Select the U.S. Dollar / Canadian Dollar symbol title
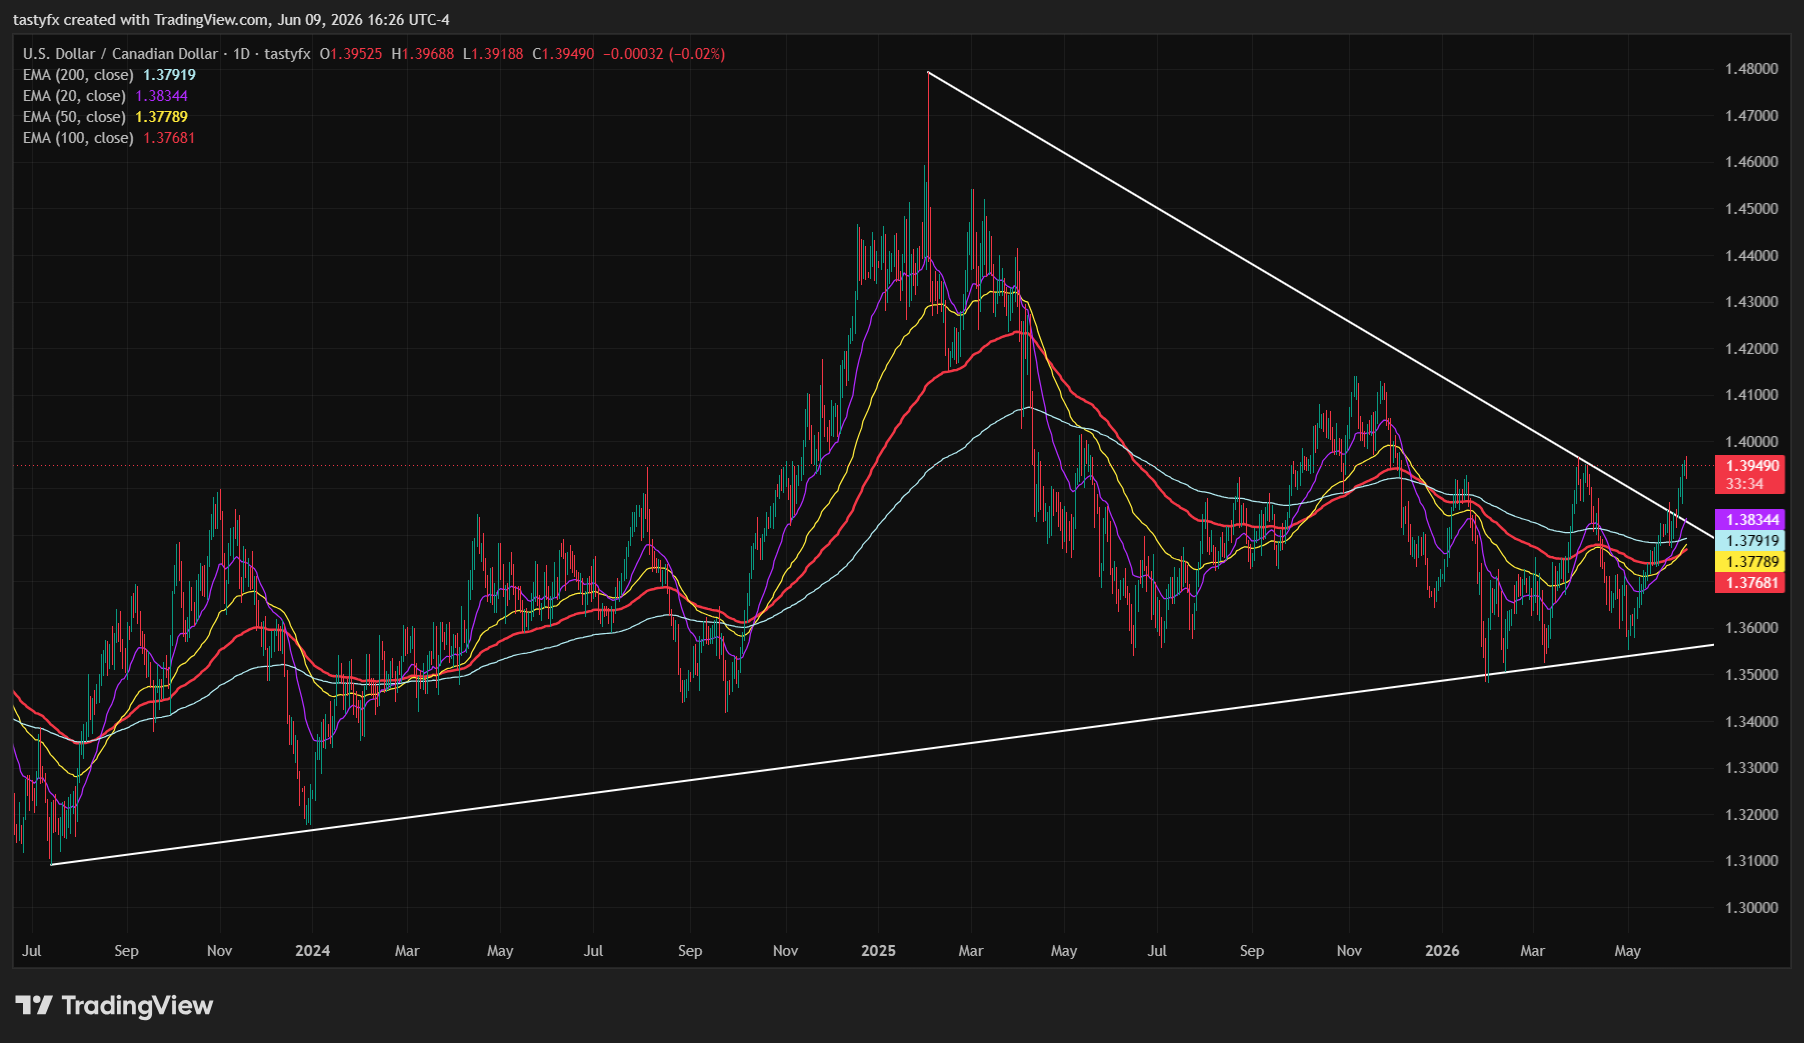Viewport: 1804px width, 1043px height. pos(120,54)
